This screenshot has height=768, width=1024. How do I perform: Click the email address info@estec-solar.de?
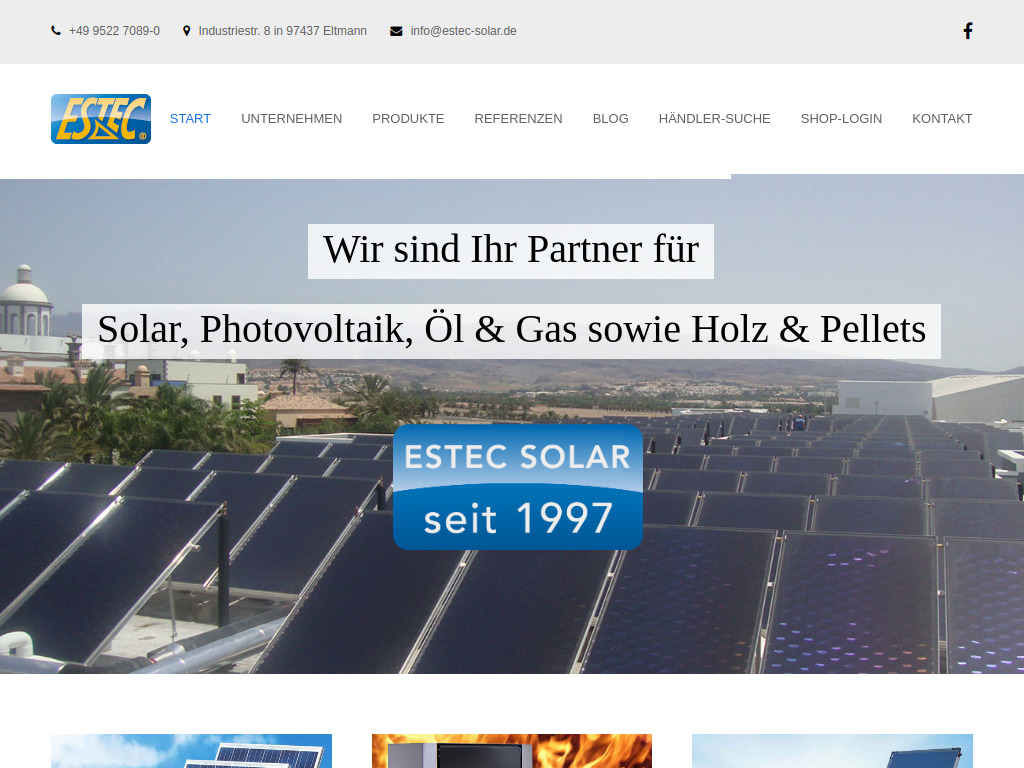click(463, 30)
